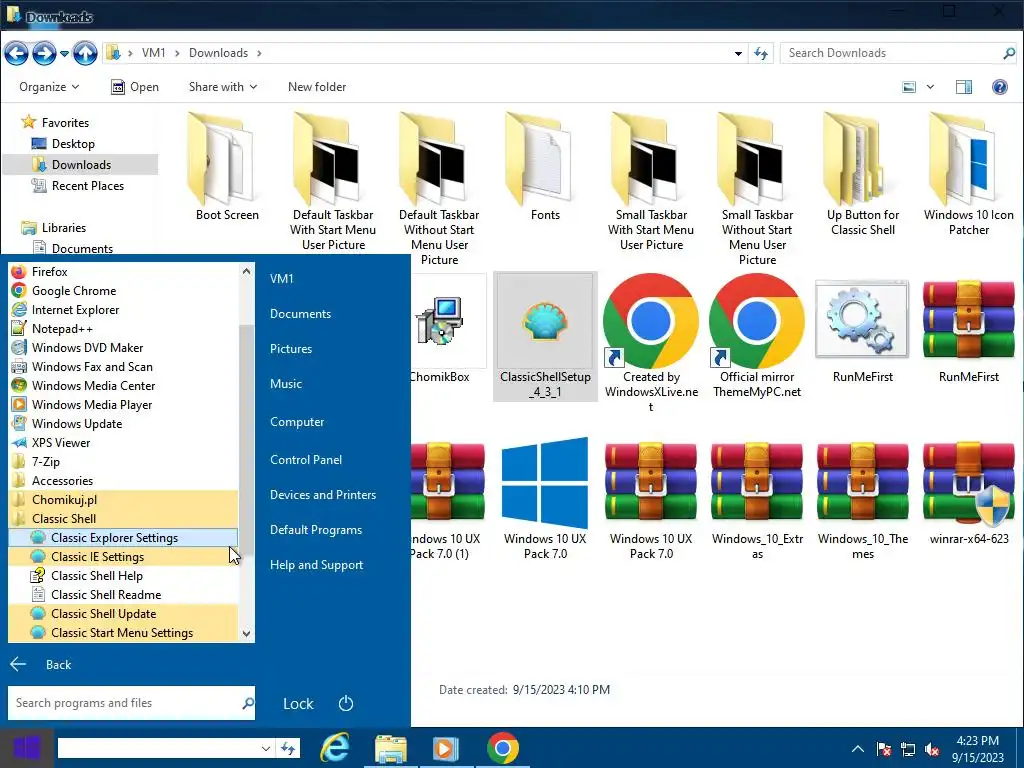Open Up Button for Classic Shell folder
This screenshot has height=768, width=1024.
coord(863,174)
